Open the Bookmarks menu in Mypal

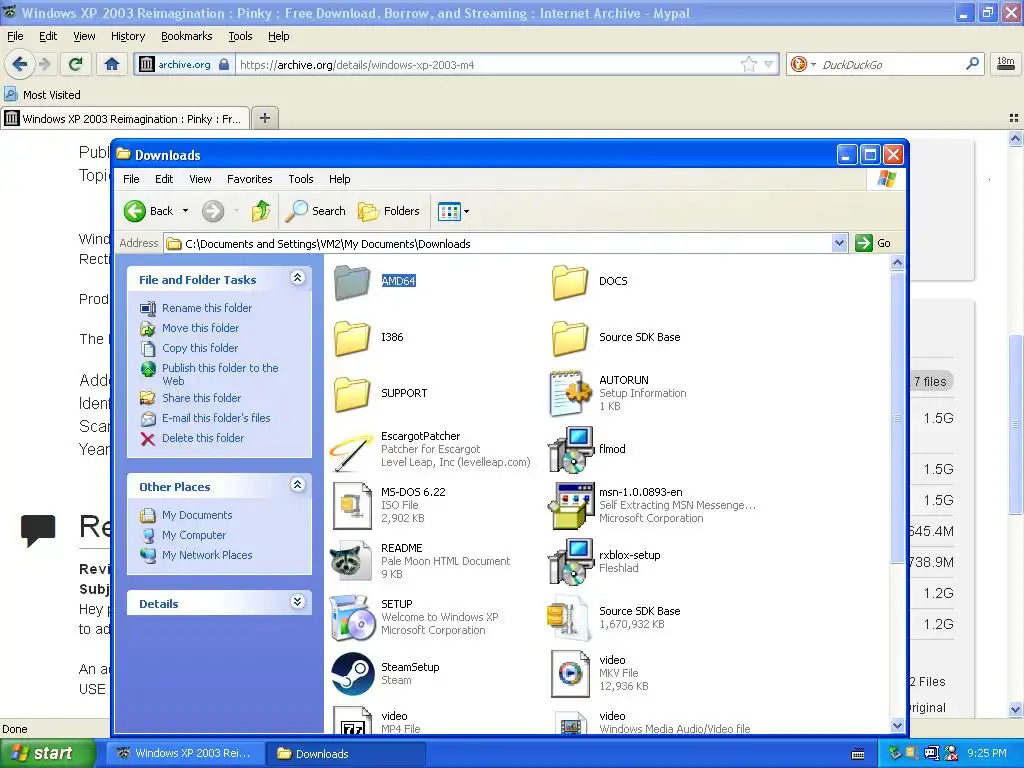(x=186, y=36)
